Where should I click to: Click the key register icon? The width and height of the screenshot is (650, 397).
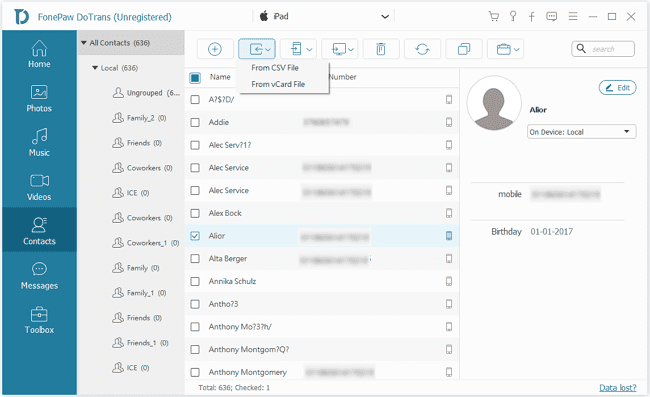(513, 17)
